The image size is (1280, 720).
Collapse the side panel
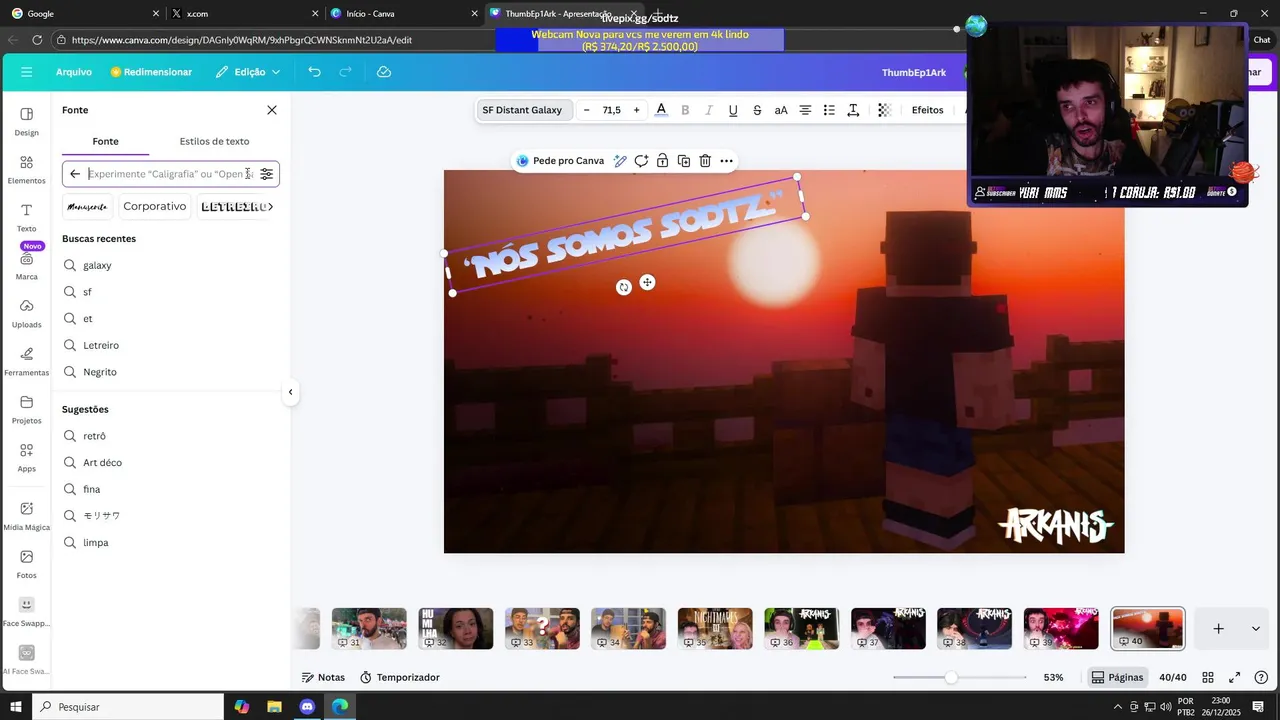tap(290, 392)
